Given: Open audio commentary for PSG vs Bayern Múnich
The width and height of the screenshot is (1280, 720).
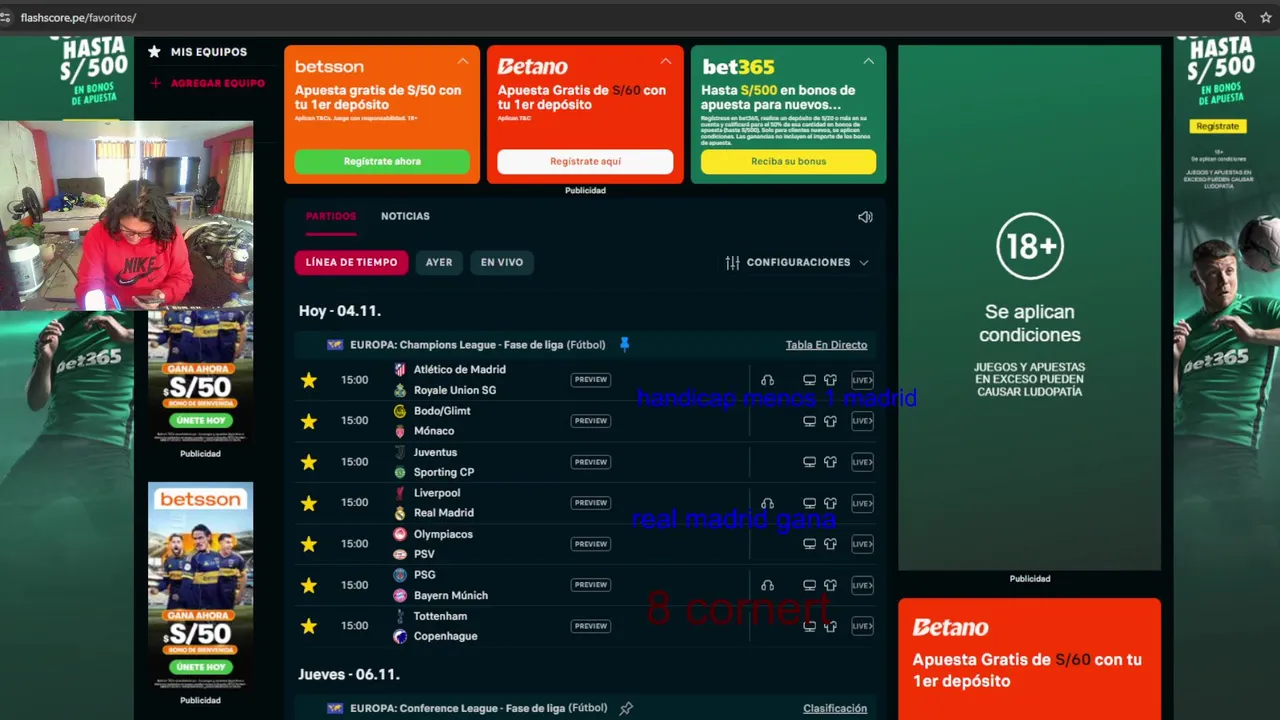Looking at the screenshot, I should [x=767, y=585].
